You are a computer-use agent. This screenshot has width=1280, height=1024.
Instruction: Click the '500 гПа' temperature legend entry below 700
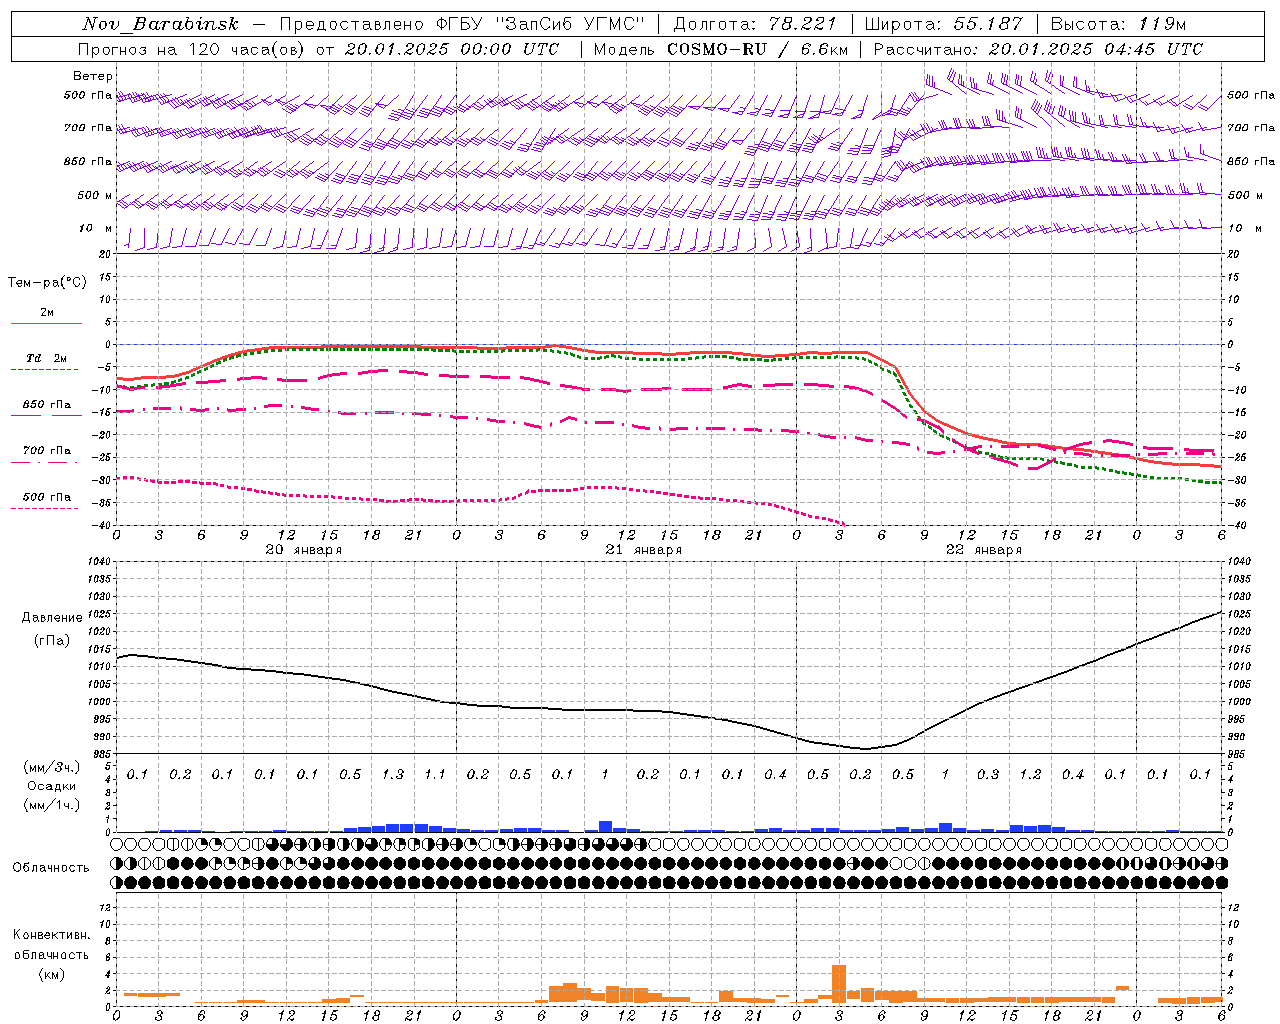click(x=47, y=497)
